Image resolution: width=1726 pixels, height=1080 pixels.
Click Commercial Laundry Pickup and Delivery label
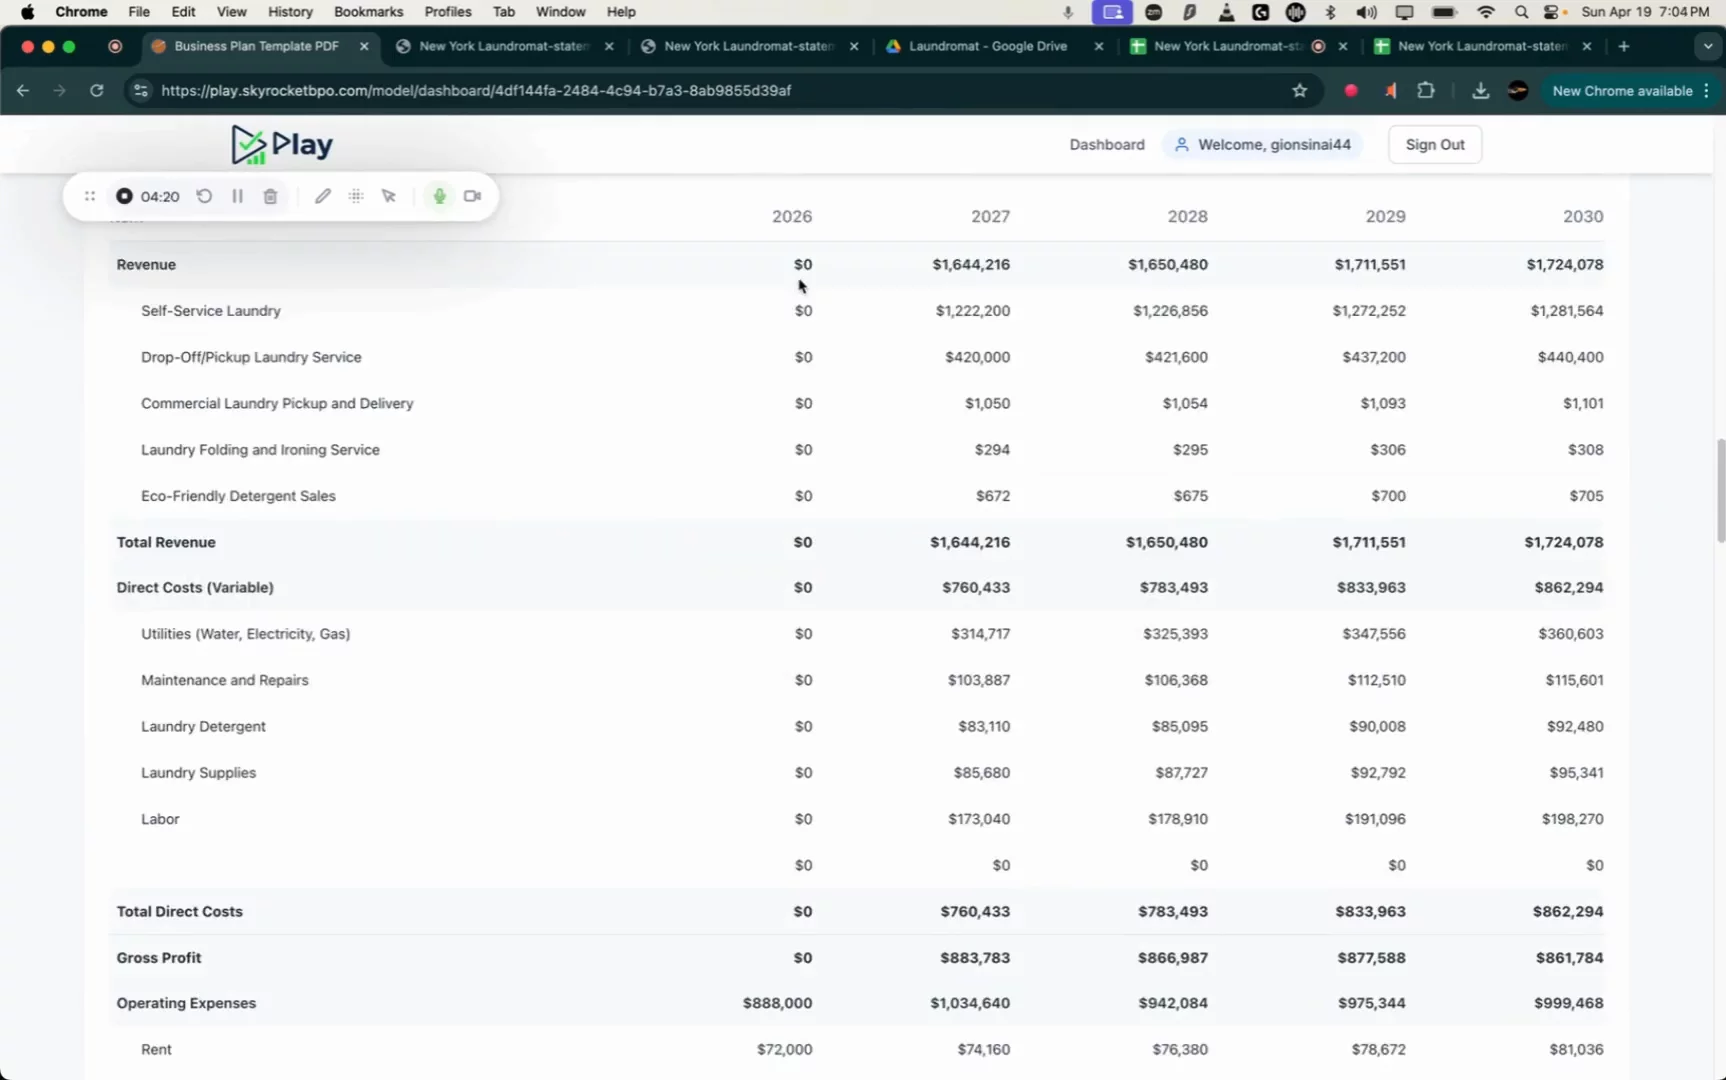coord(277,404)
